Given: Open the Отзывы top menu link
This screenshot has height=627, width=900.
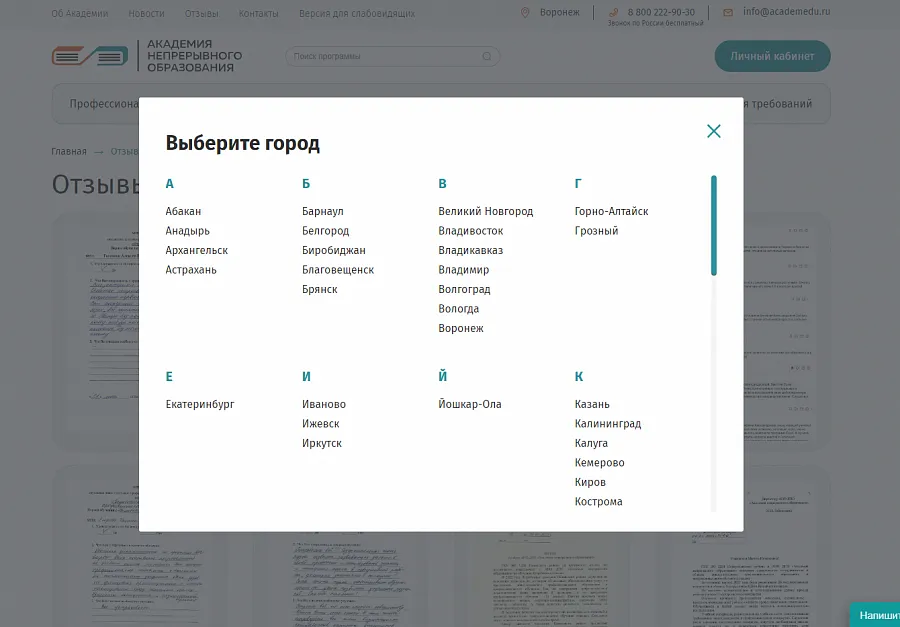Looking at the screenshot, I should [201, 13].
